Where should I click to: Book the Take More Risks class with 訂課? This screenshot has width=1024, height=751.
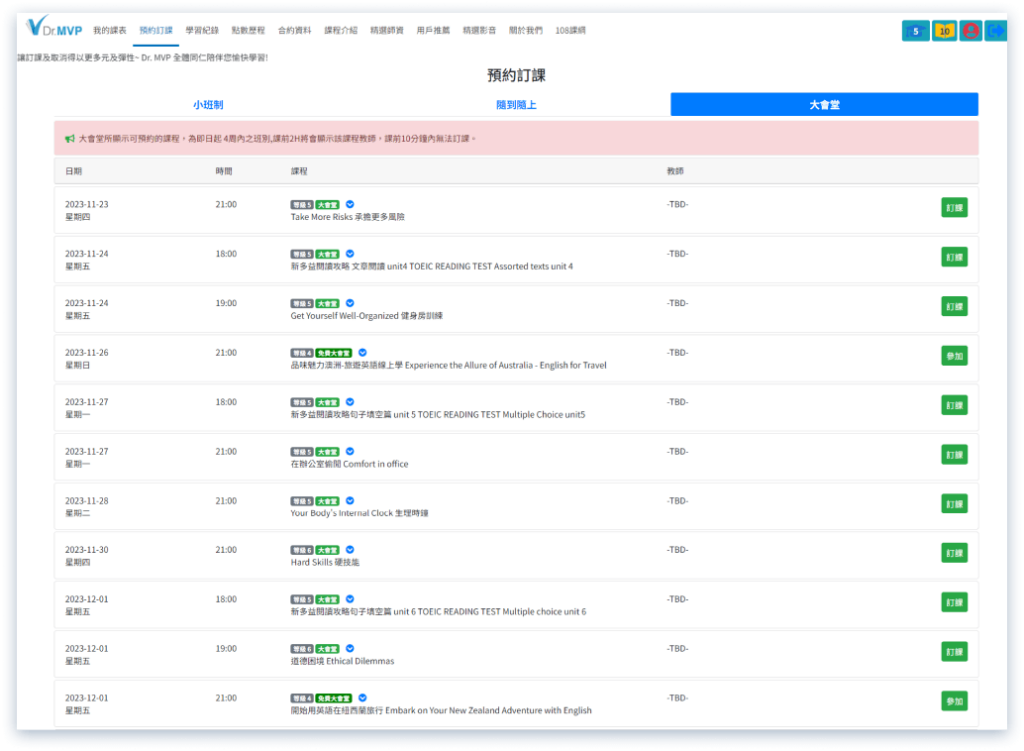point(954,208)
